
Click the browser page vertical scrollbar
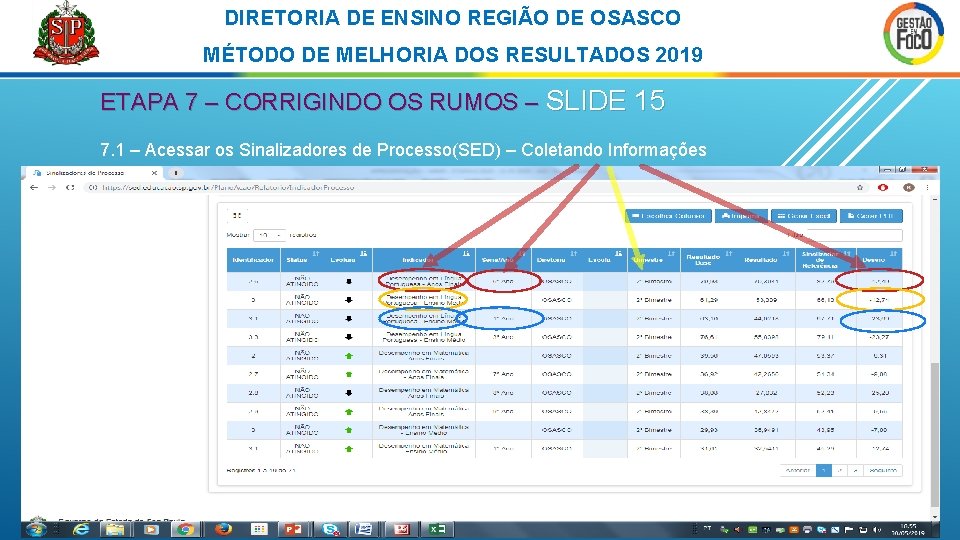[934, 433]
